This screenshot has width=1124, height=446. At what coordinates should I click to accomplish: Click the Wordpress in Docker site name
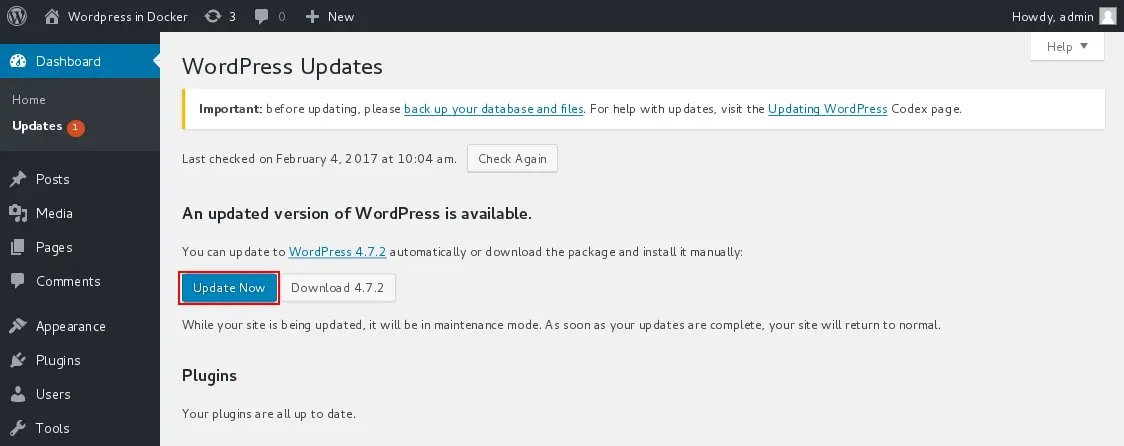click(128, 16)
